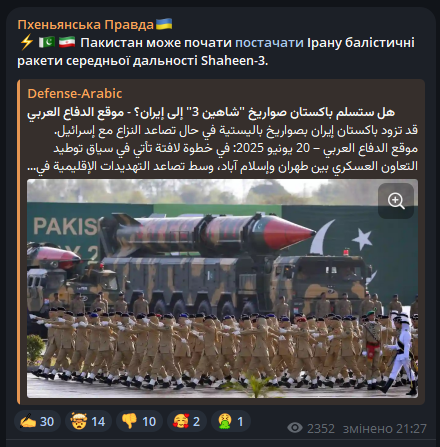Open the Arabic article headline about Shaheen 3
This screenshot has height=447, width=440.
pos(211,113)
